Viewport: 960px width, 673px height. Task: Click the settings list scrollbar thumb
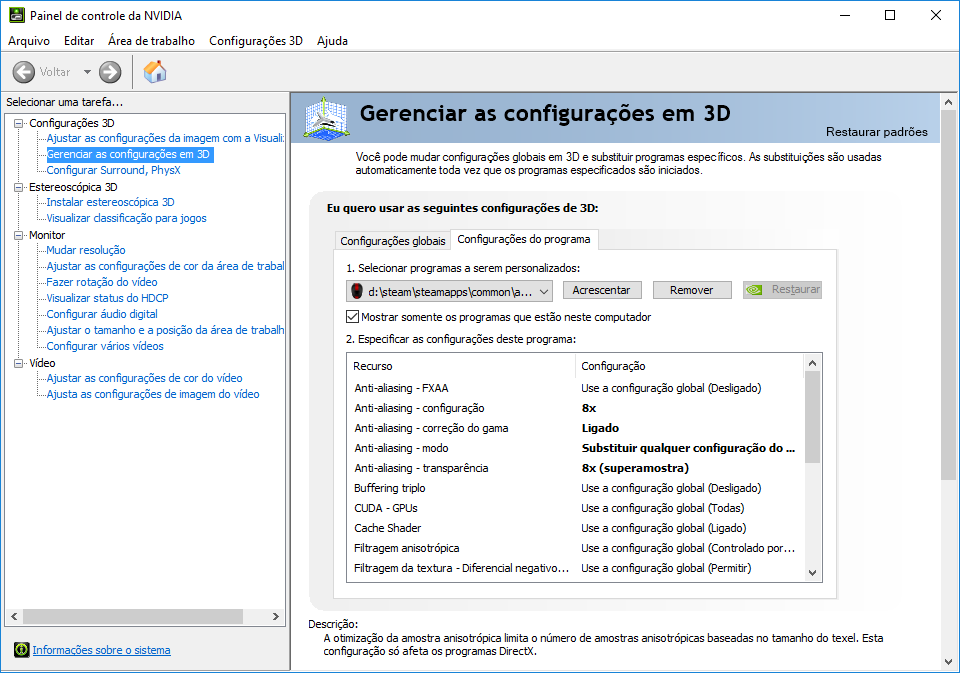pos(812,417)
